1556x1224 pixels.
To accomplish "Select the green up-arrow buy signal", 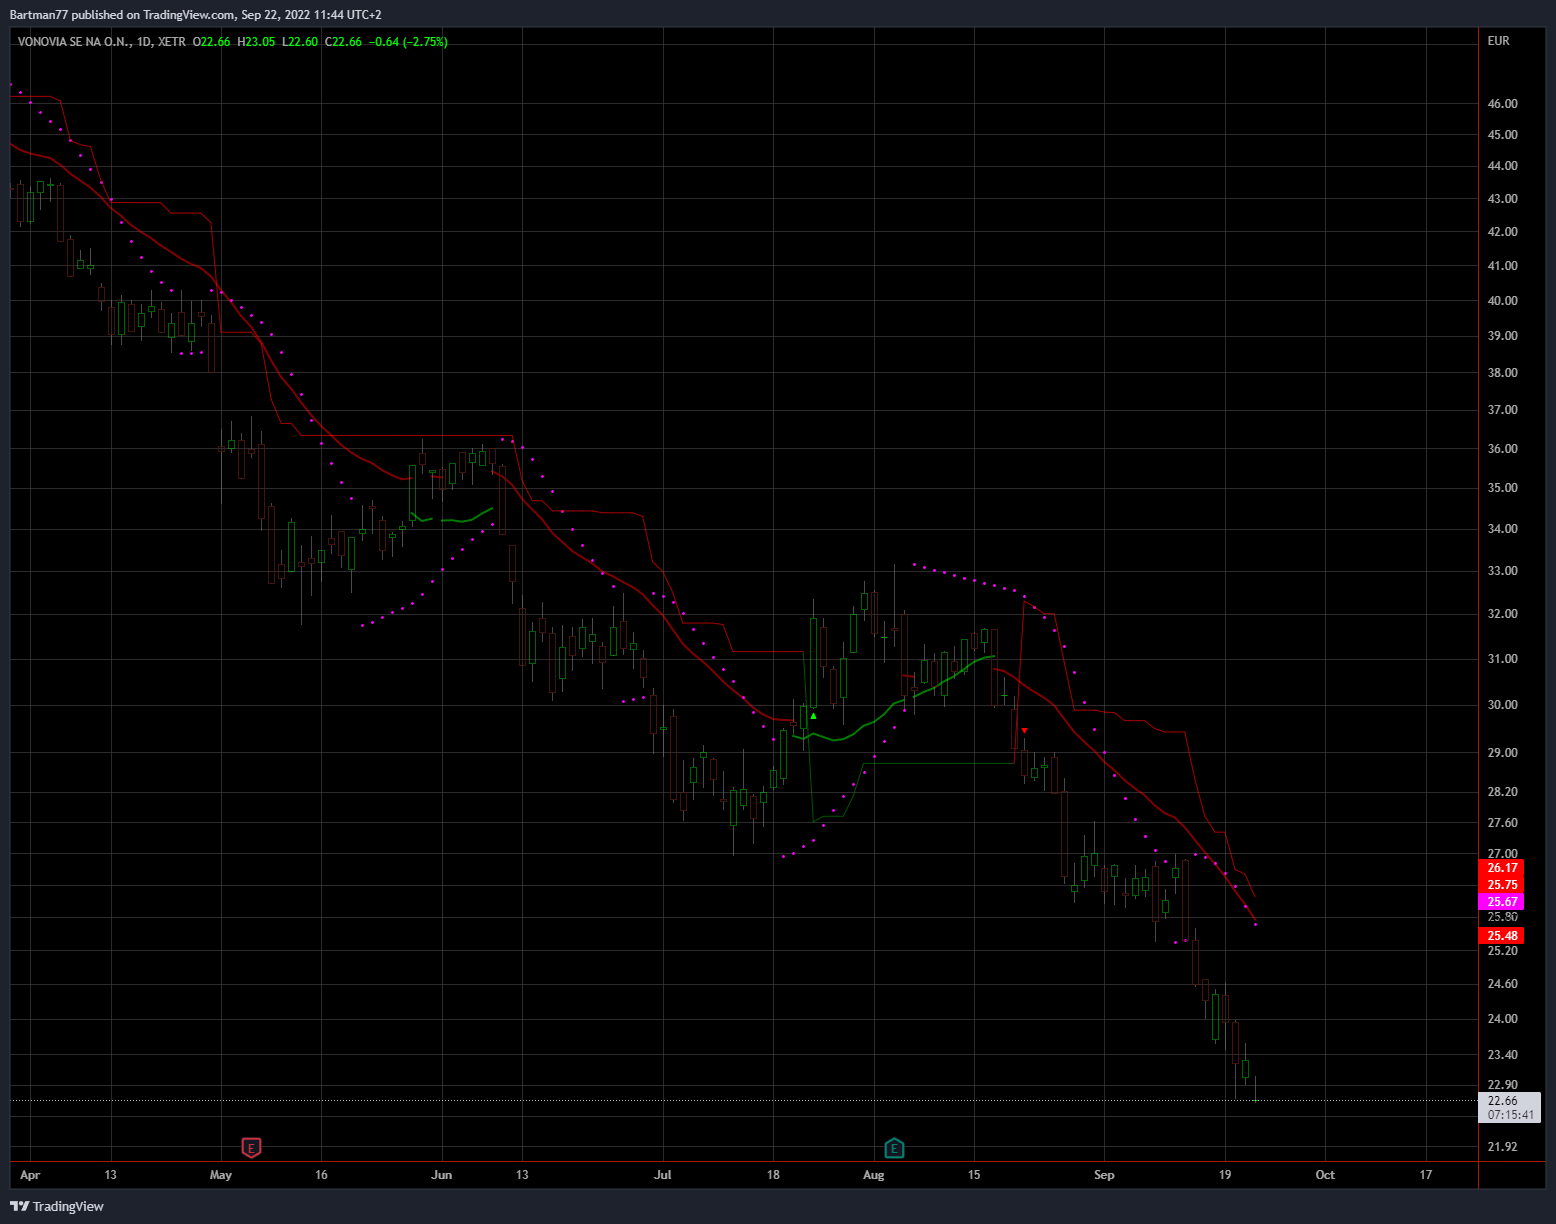I will coord(814,716).
